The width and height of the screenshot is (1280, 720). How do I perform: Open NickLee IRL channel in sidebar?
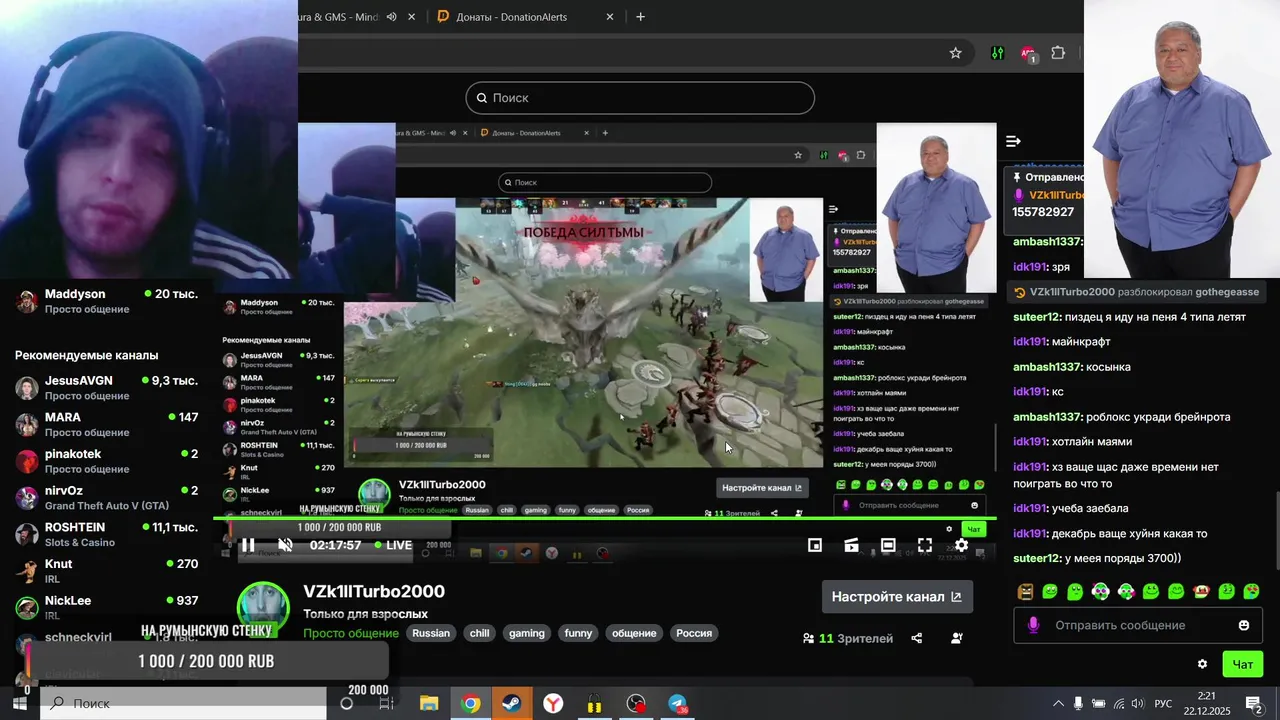click(105, 607)
